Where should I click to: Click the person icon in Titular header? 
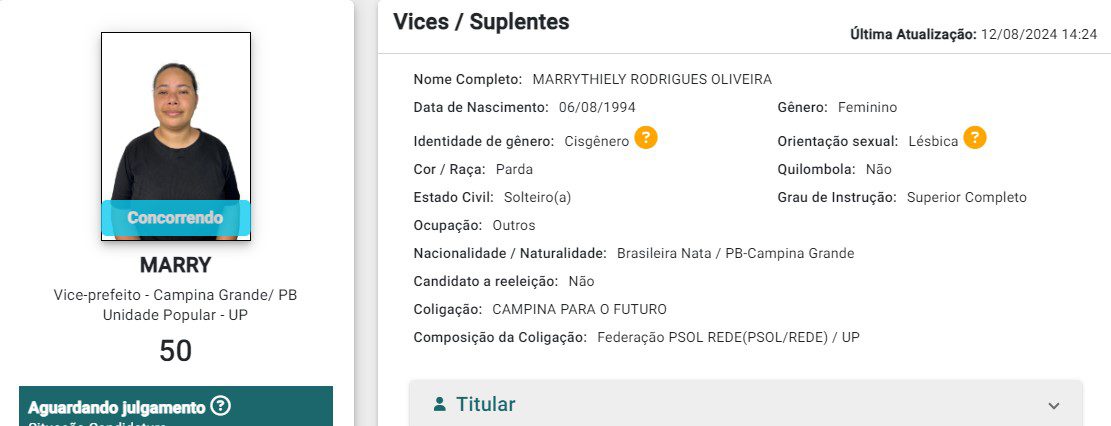[439, 405]
